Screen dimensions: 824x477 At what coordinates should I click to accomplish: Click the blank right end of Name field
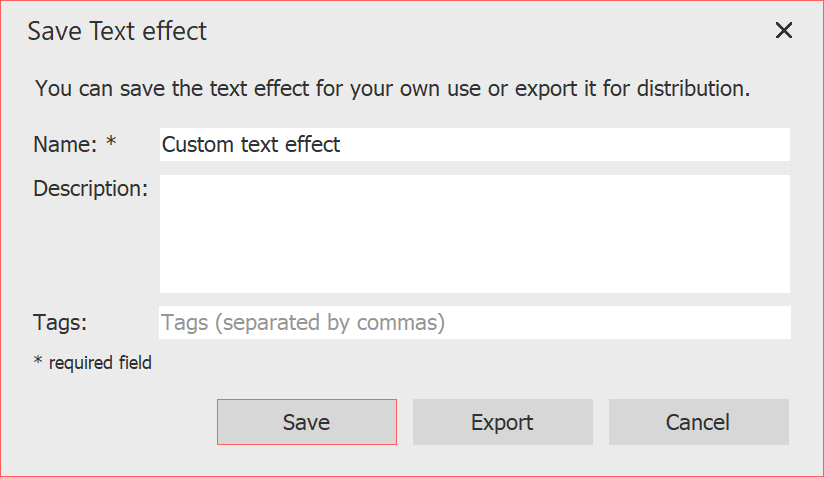[700, 145]
